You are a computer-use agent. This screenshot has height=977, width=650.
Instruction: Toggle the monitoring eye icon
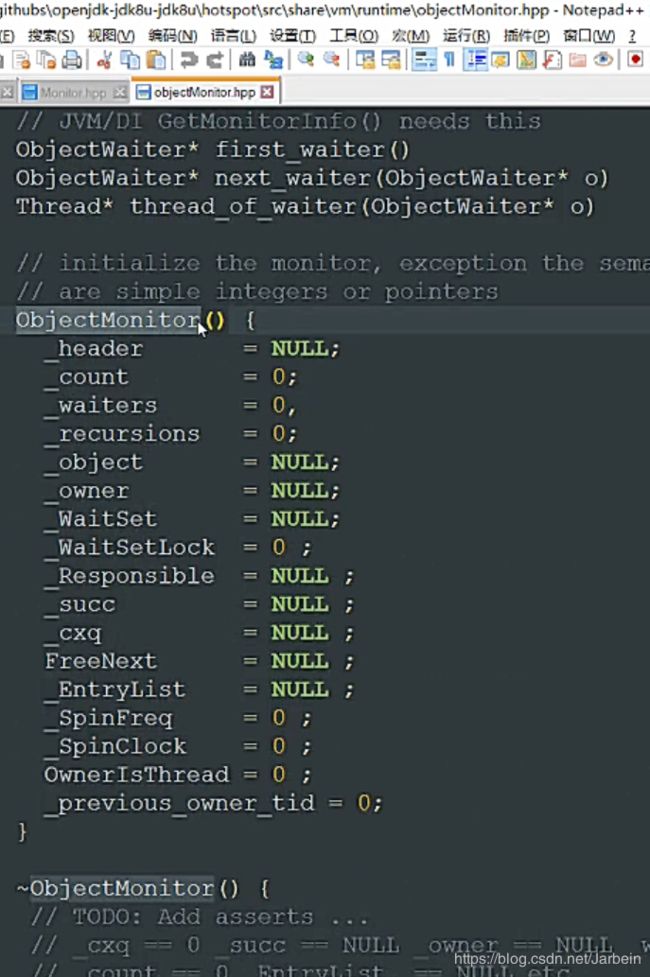point(603,60)
